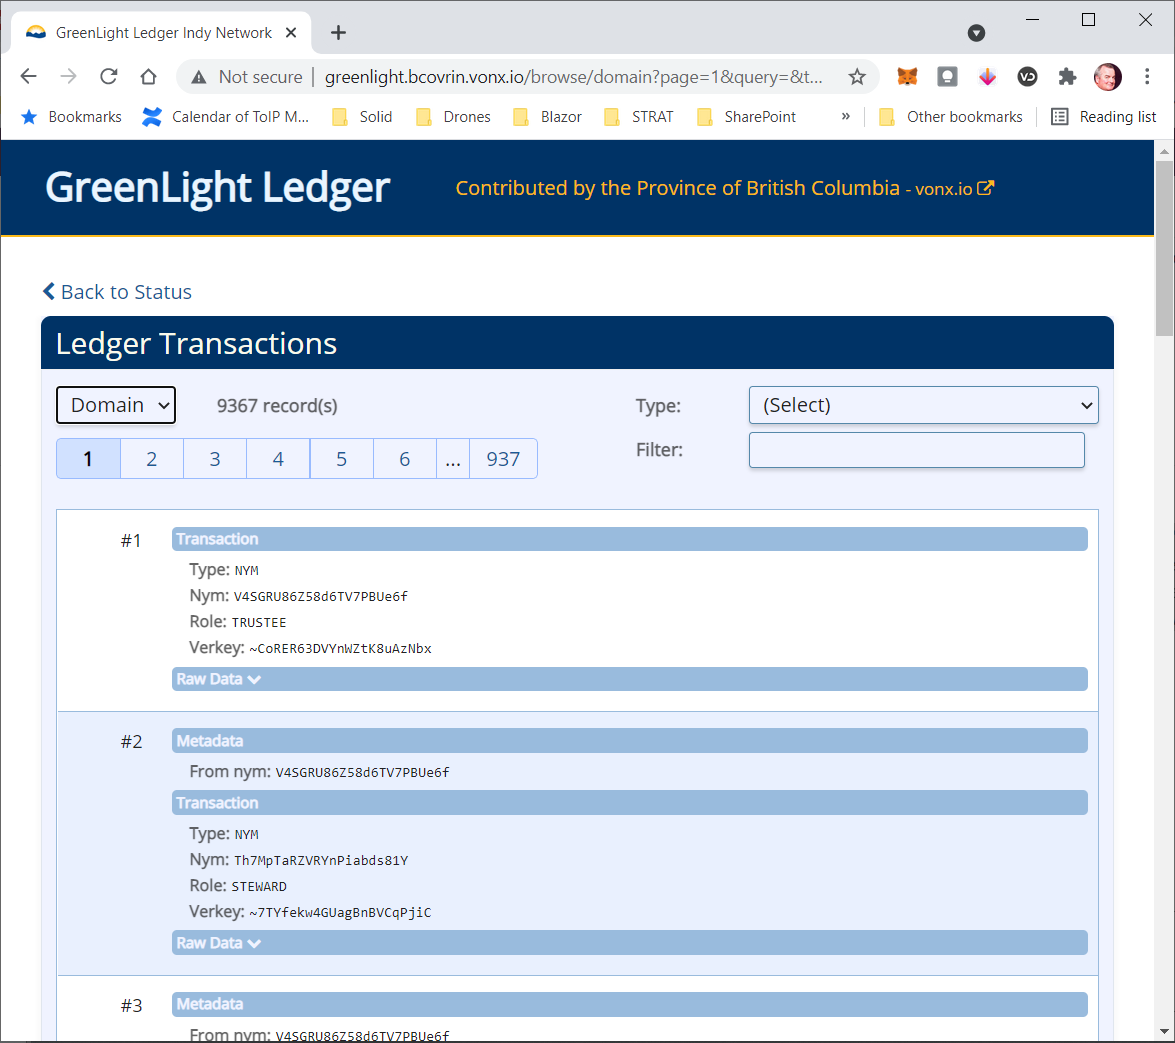The width and height of the screenshot is (1175, 1043).
Task: Expand Raw Data for transaction #2
Action: click(x=219, y=943)
